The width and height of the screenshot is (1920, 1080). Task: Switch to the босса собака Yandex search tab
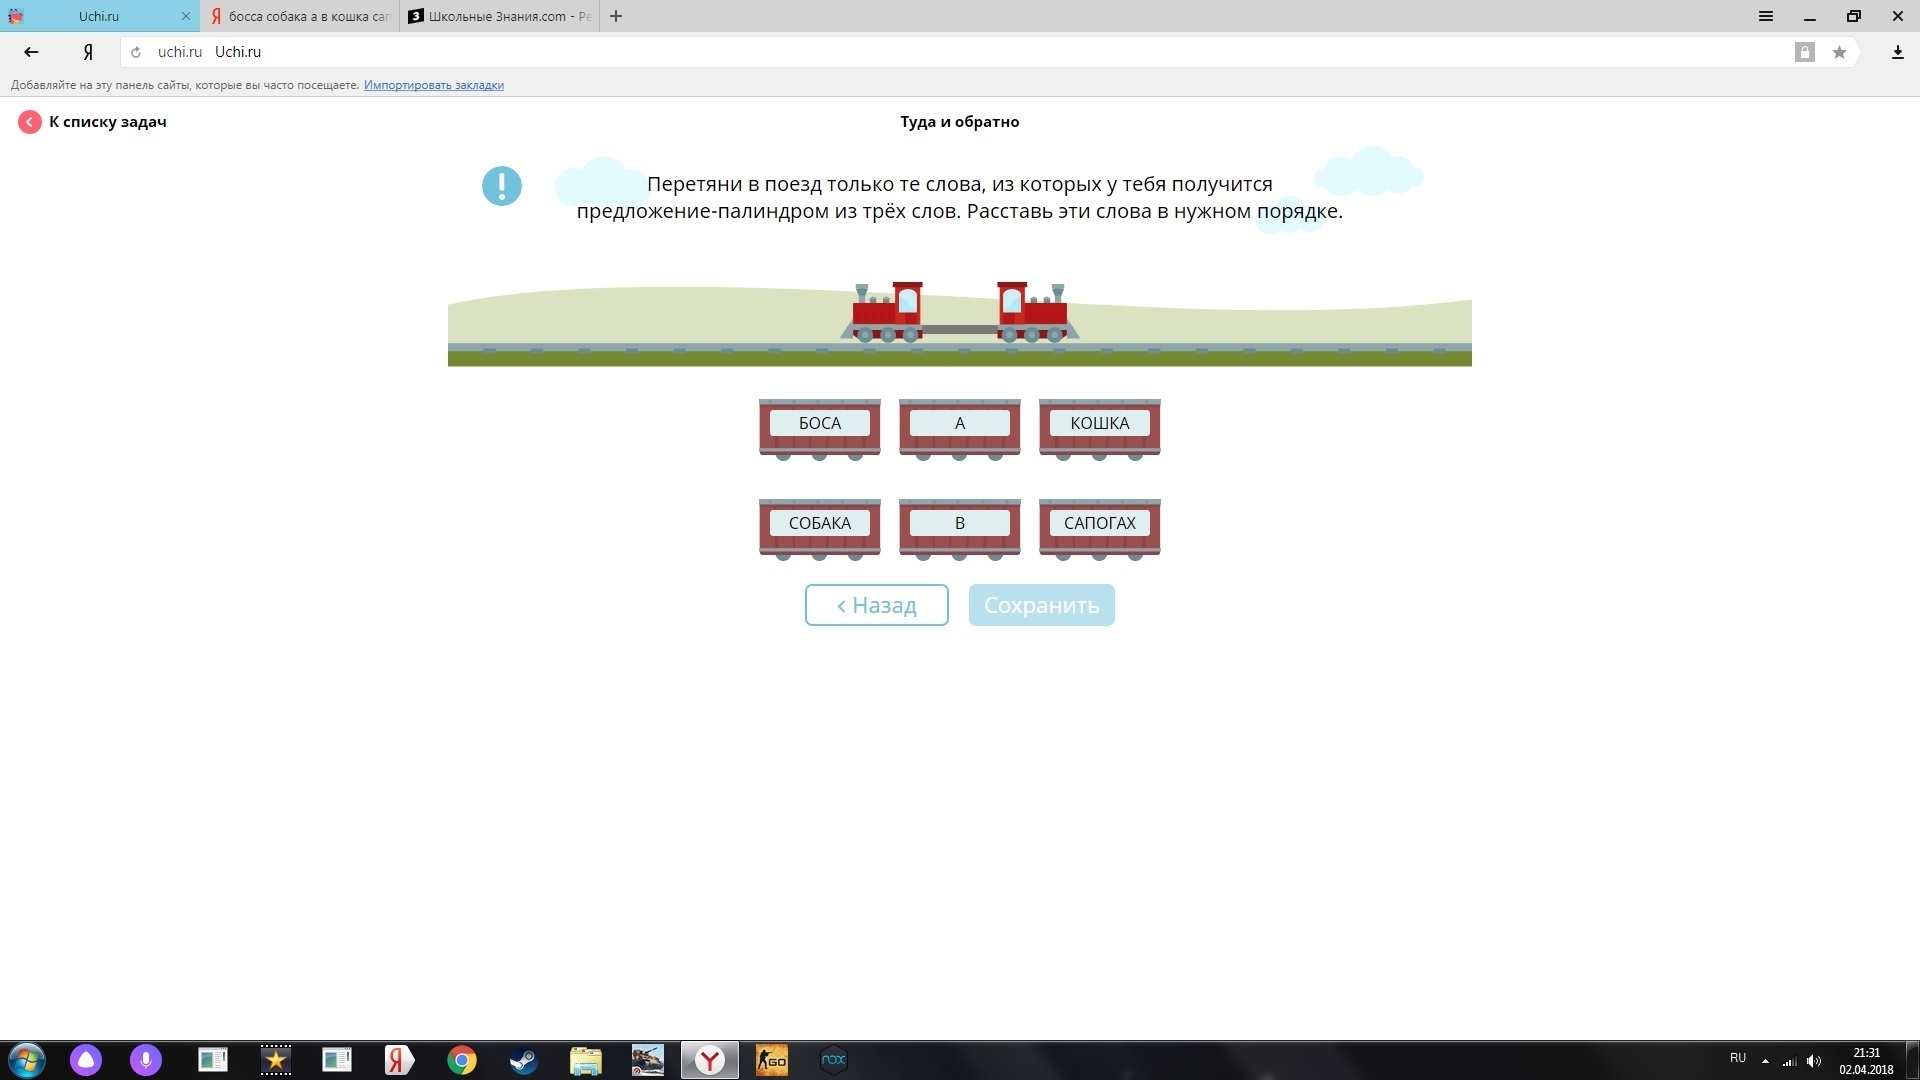click(x=300, y=16)
